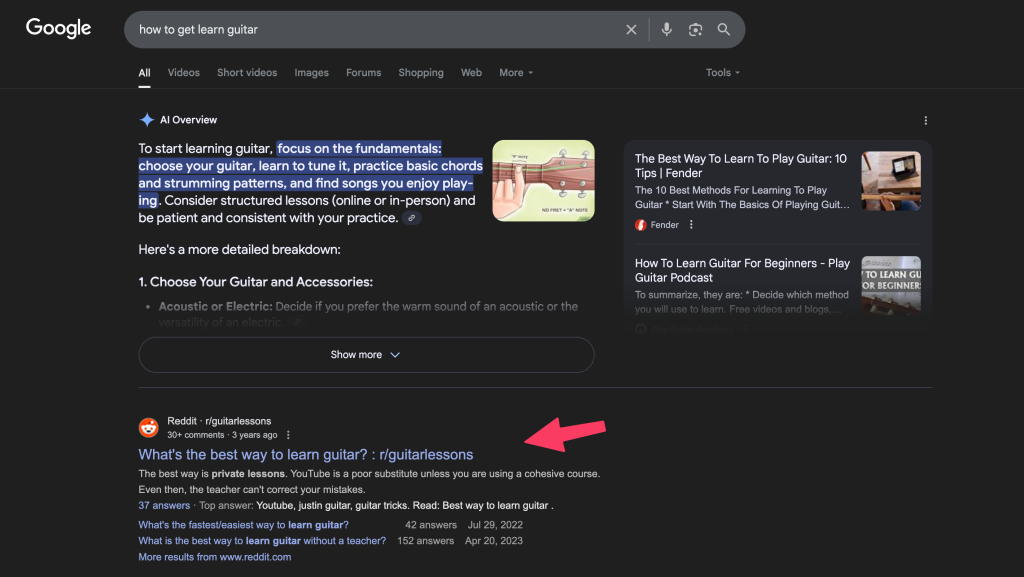This screenshot has width=1024, height=577.
Task: Click the source link icon after the AI summary
Action: click(412, 218)
